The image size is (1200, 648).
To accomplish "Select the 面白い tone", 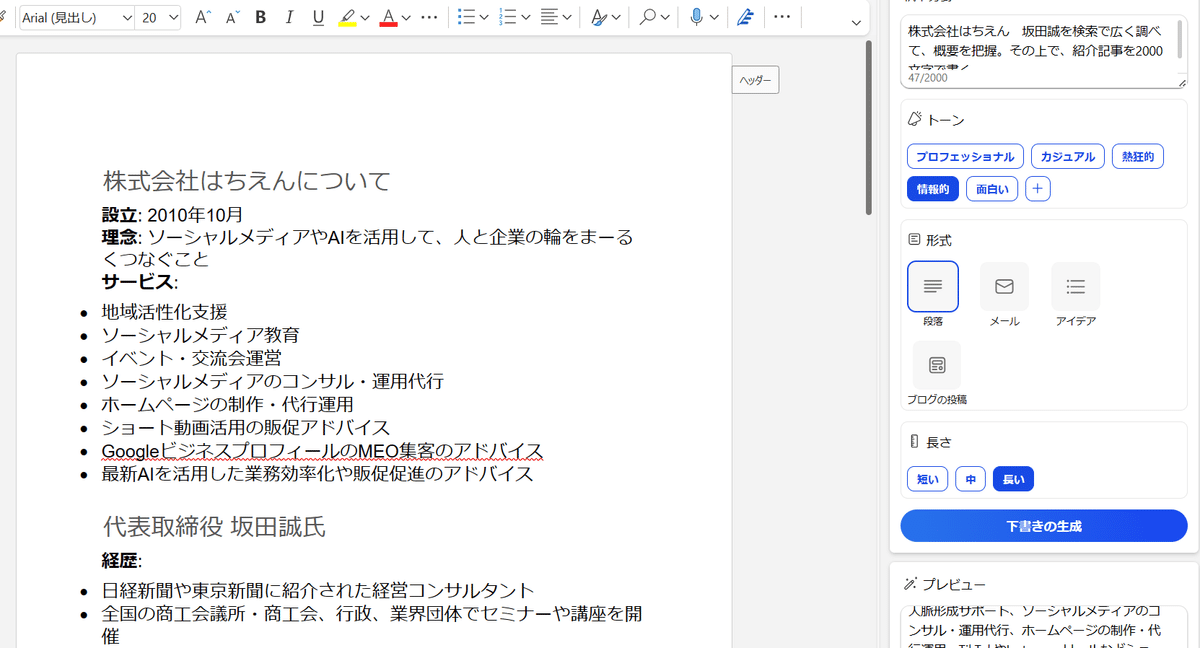I will coord(992,189).
